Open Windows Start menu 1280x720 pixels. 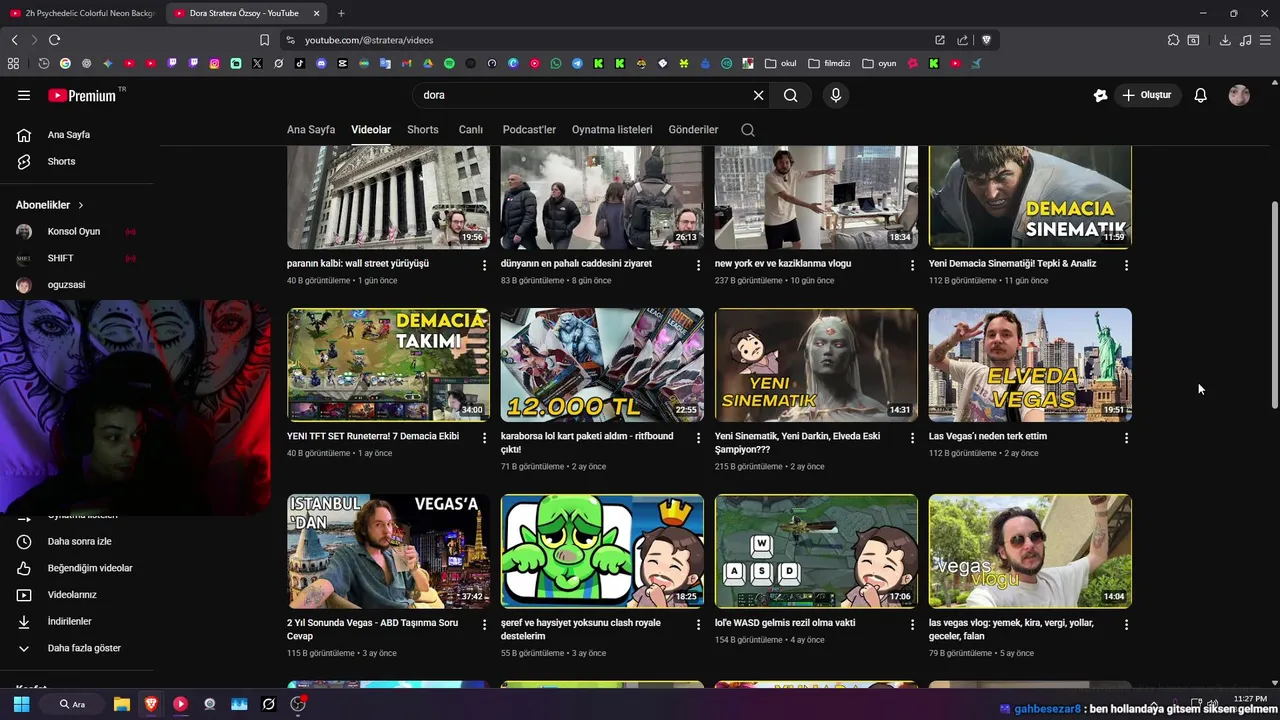(21, 704)
